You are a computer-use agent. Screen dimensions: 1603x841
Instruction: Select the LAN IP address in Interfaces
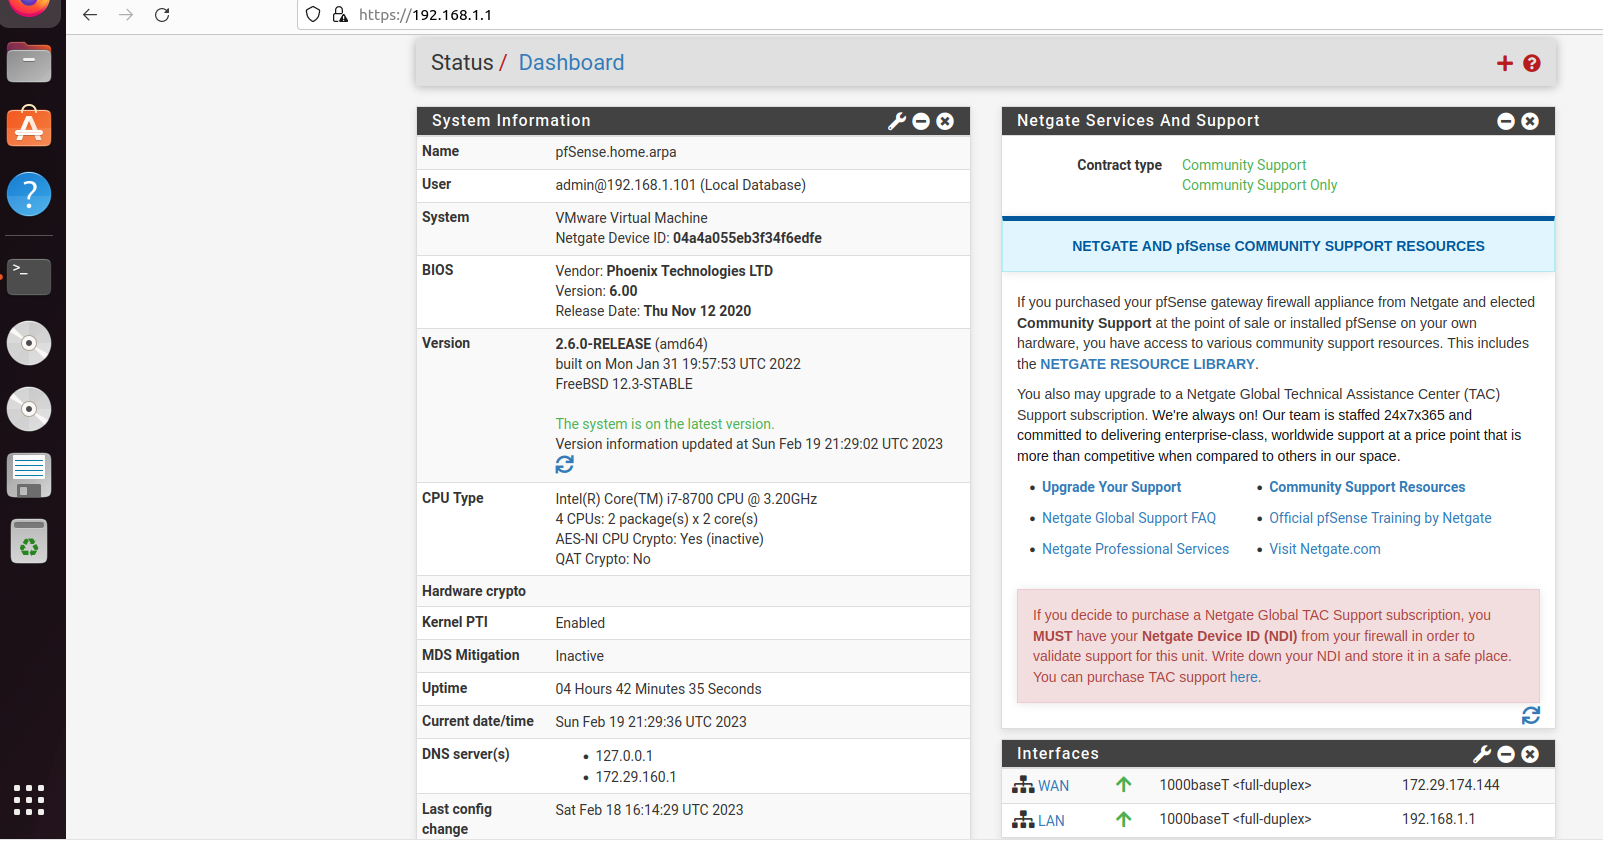[x=1438, y=819]
